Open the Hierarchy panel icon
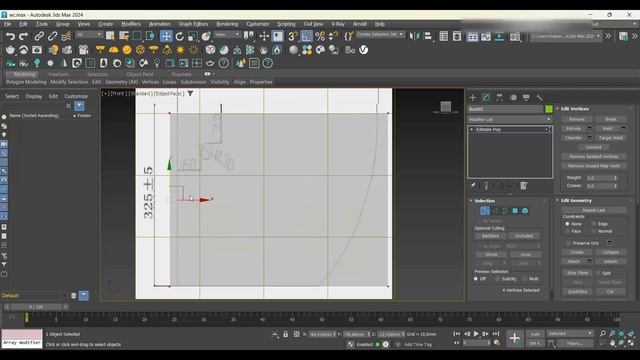This screenshot has height=360, width=640. pyautogui.click(x=499, y=98)
